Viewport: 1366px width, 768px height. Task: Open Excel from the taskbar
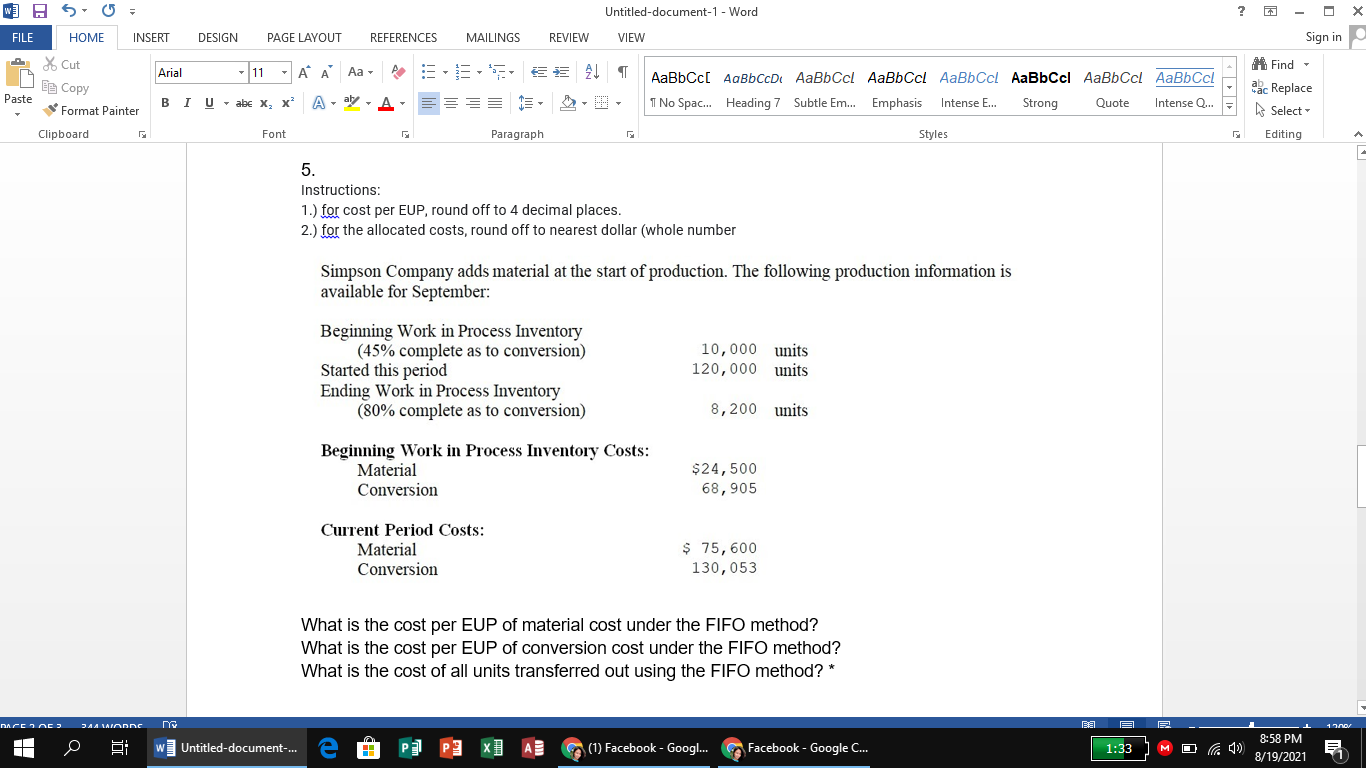click(x=492, y=747)
